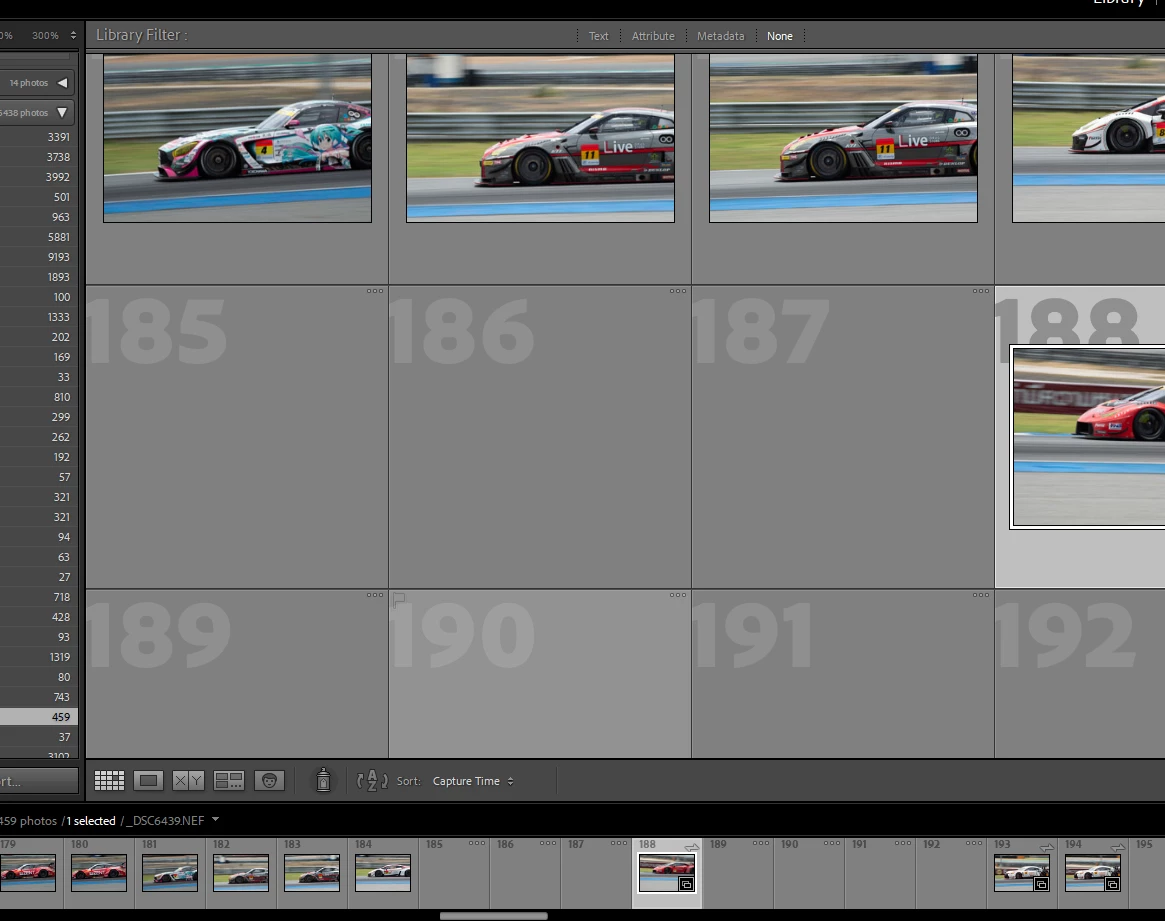Toggle the flag on grid cell 190
1165x921 pixels.
(x=398, y=599)
